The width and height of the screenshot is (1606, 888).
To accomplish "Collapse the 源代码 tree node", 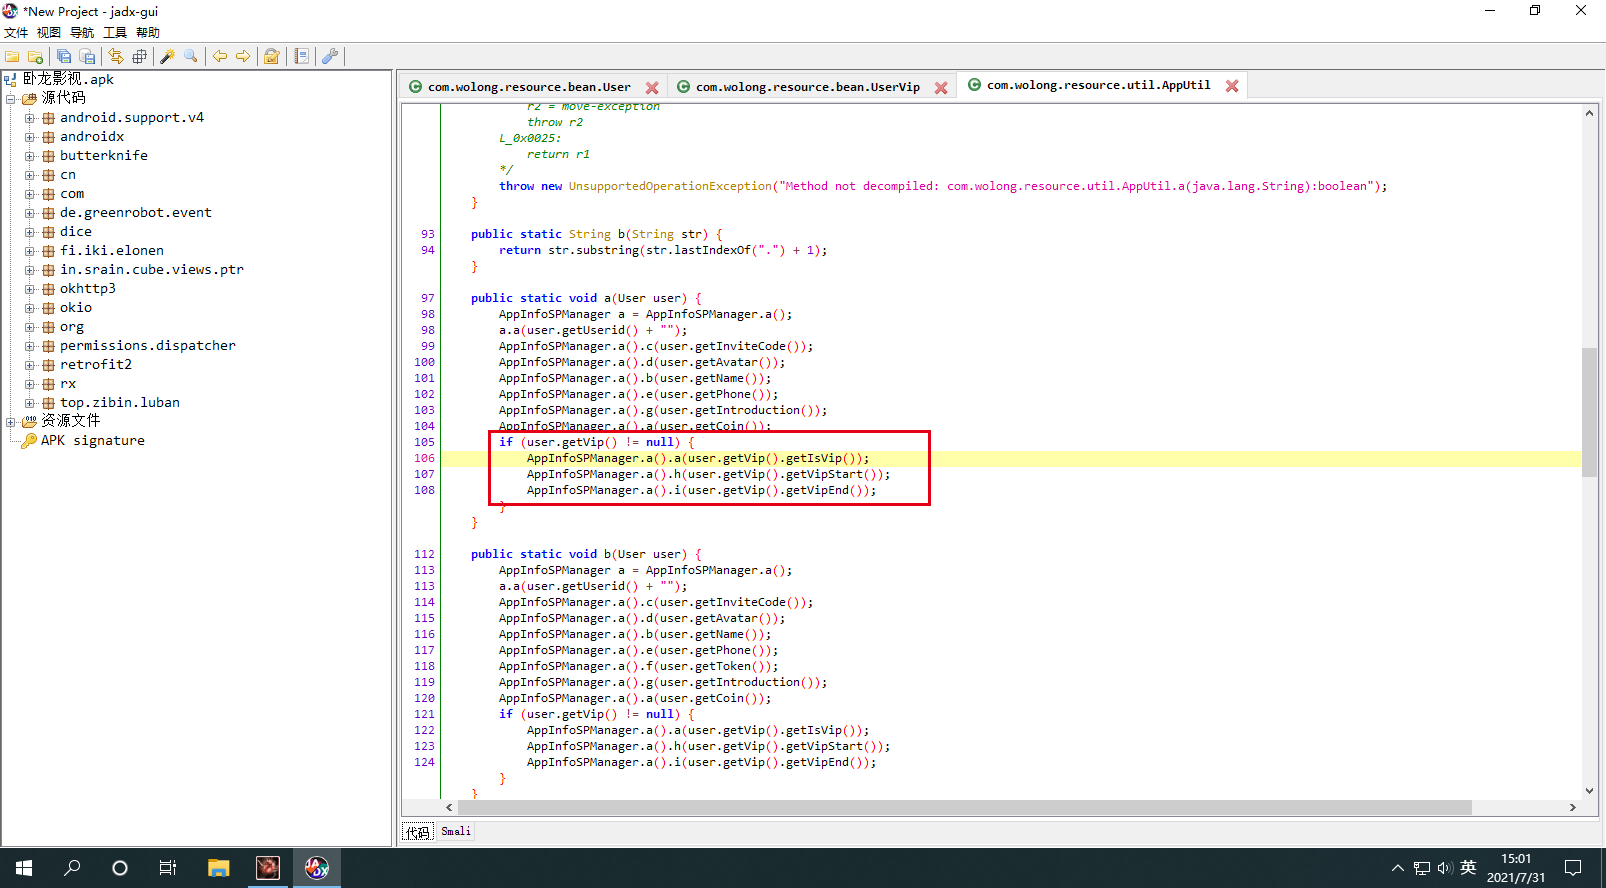I will pos(10,99).
